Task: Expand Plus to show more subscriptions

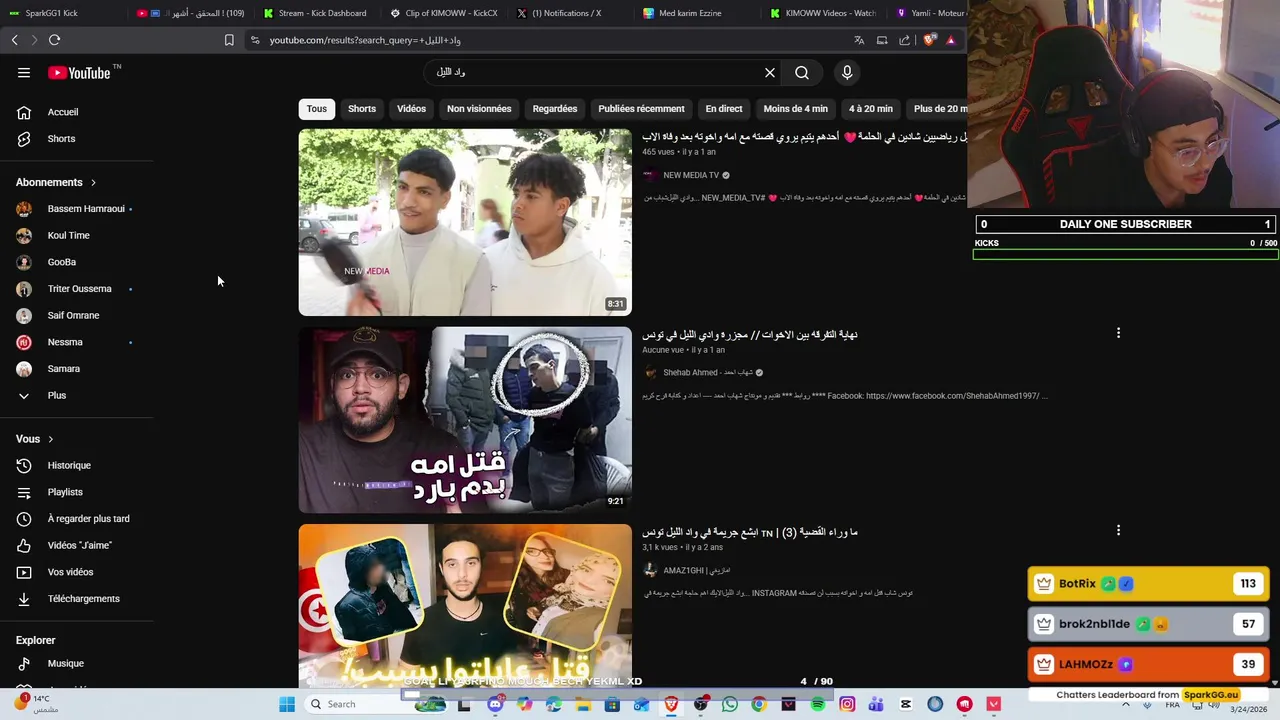Action: click(56, 396)
